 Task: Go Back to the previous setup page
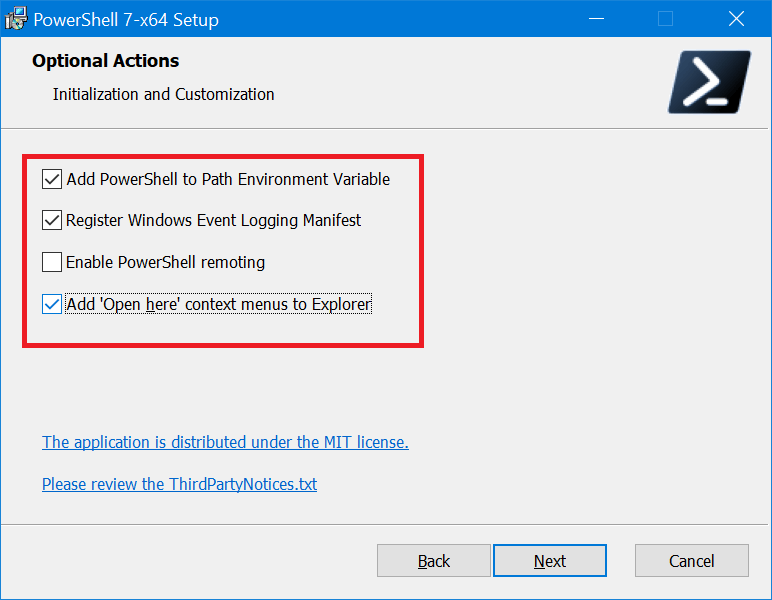click(x=433, y=561)
